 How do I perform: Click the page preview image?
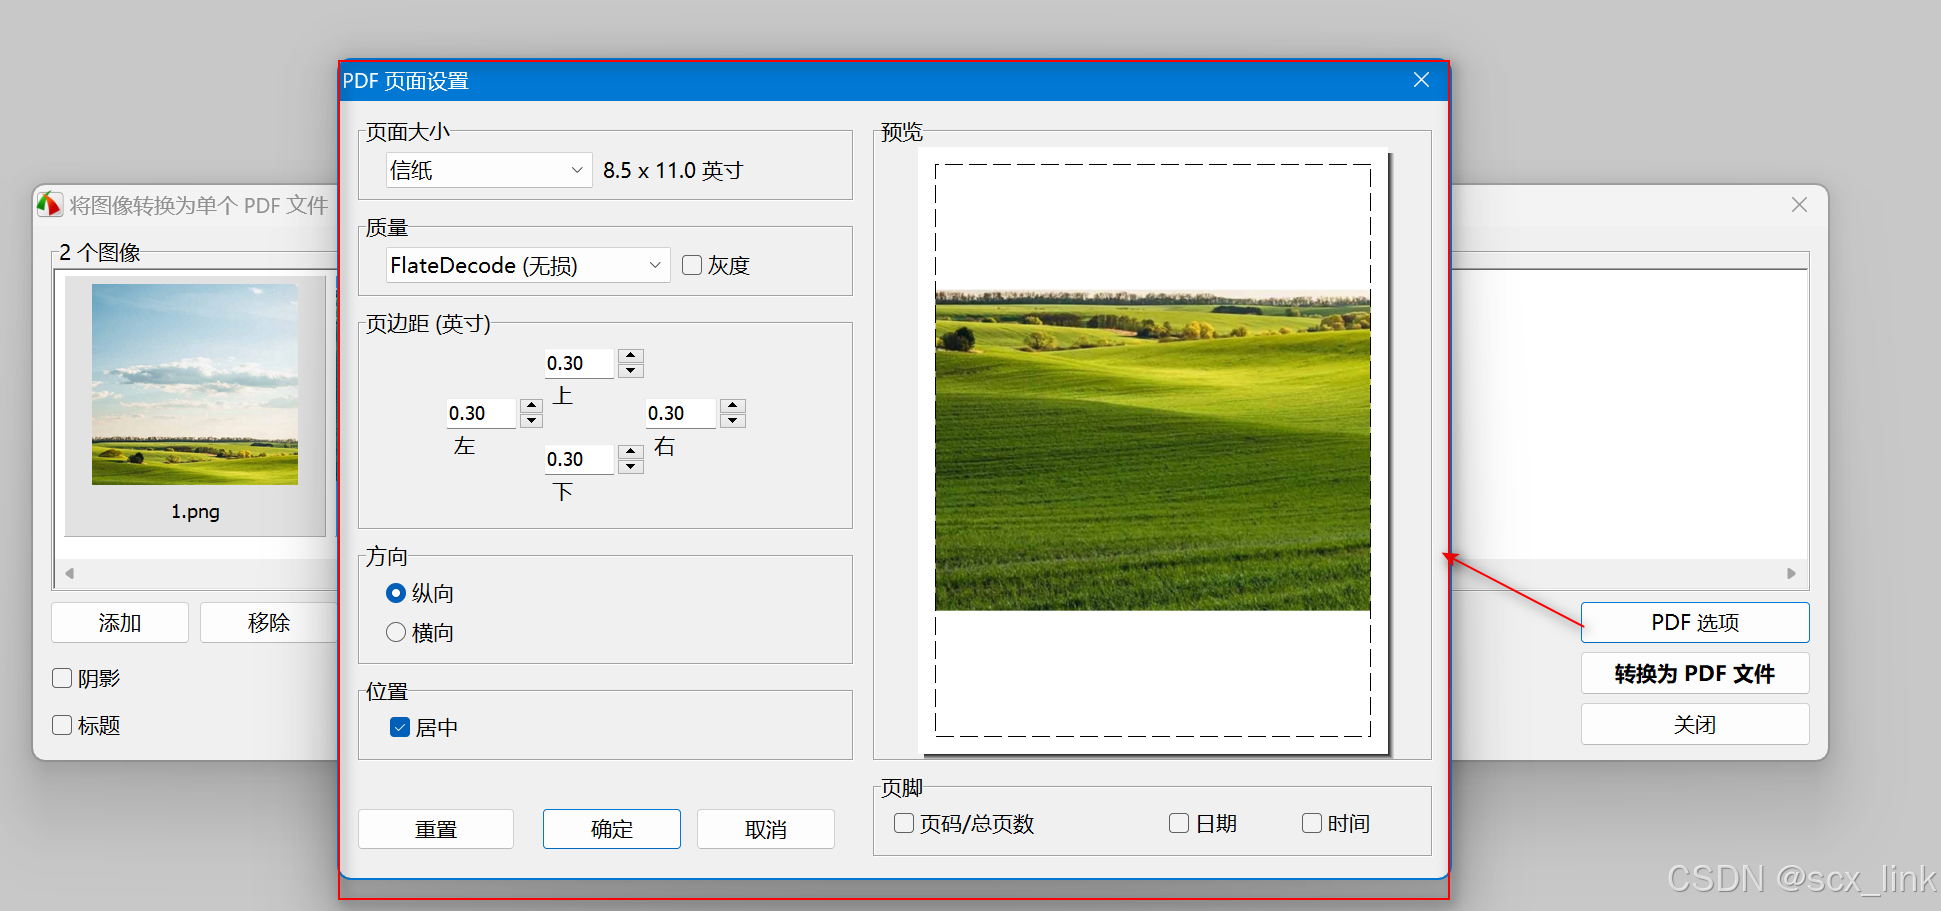[1152, 450]
